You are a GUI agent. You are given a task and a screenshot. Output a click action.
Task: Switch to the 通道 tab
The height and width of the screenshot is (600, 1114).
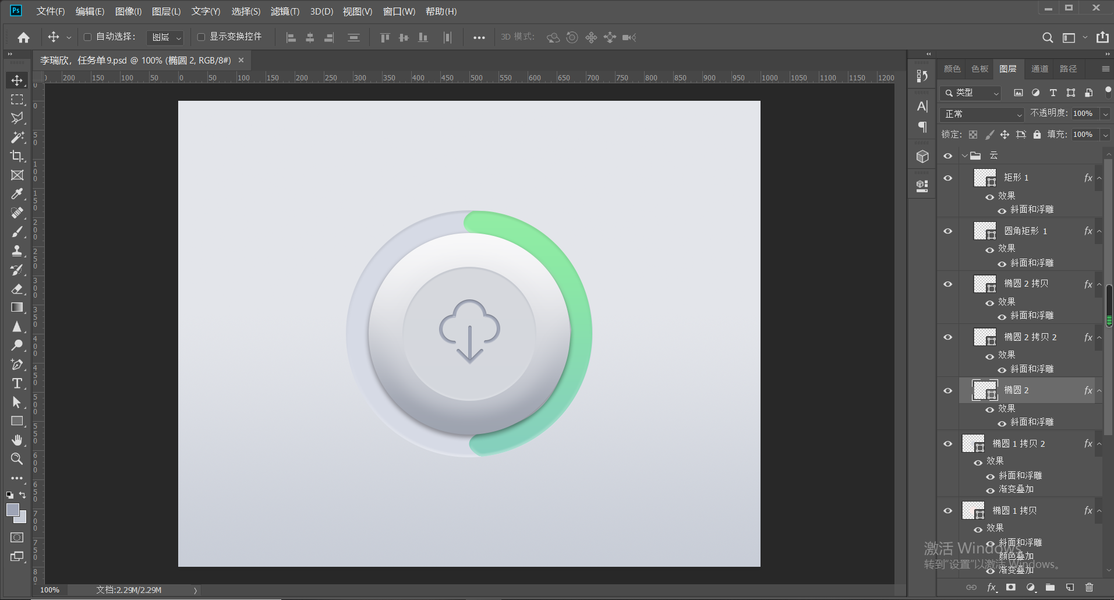click(x=1039, y=69)
